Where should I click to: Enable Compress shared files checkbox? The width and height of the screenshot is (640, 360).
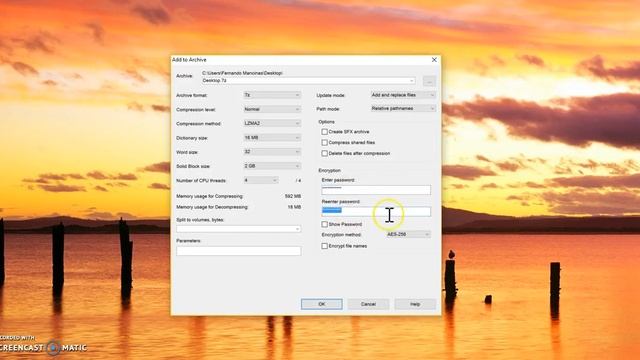[x=324, y=142]
